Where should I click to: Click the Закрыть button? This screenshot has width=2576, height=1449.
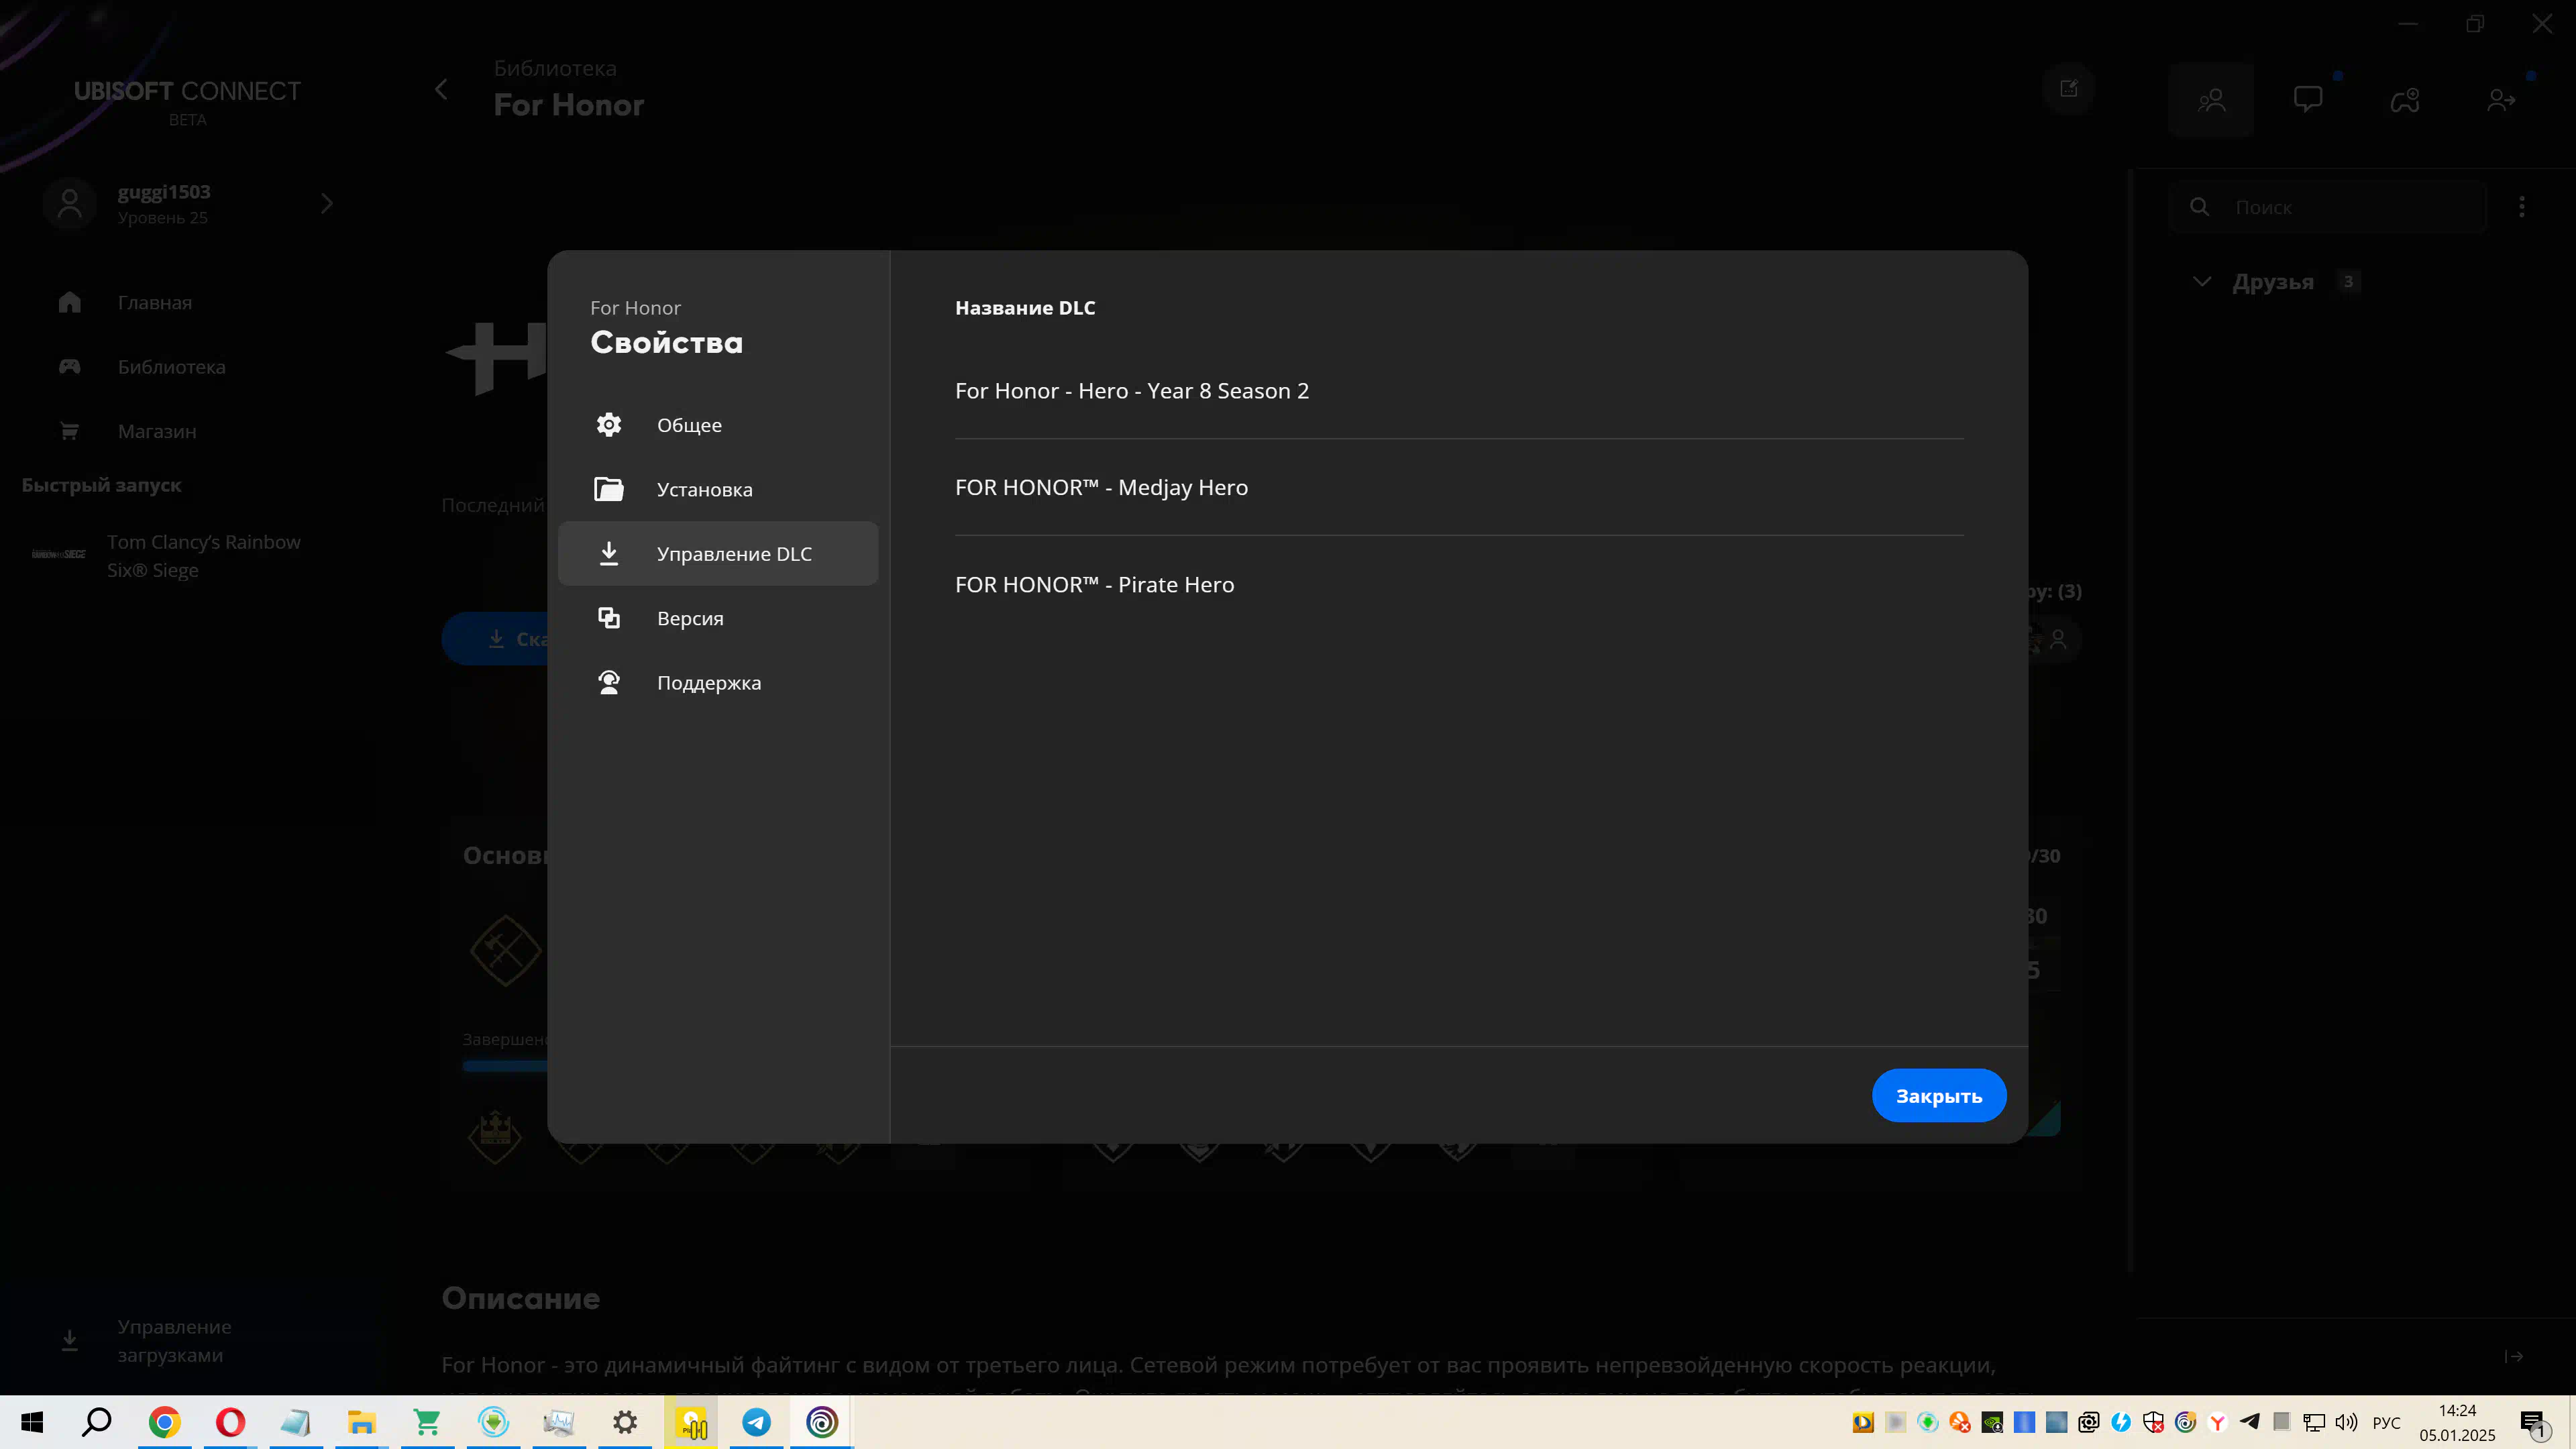click(1938, 1095)
